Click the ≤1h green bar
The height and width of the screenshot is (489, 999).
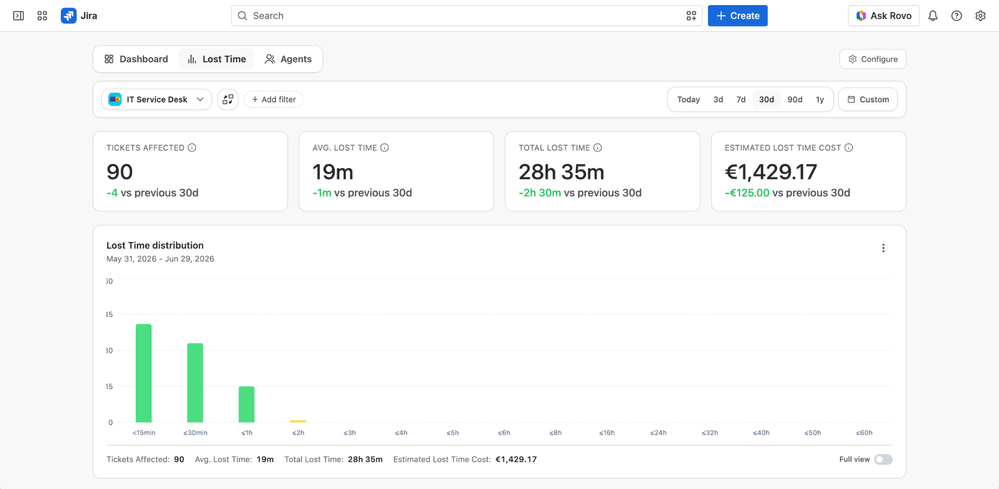247,404
